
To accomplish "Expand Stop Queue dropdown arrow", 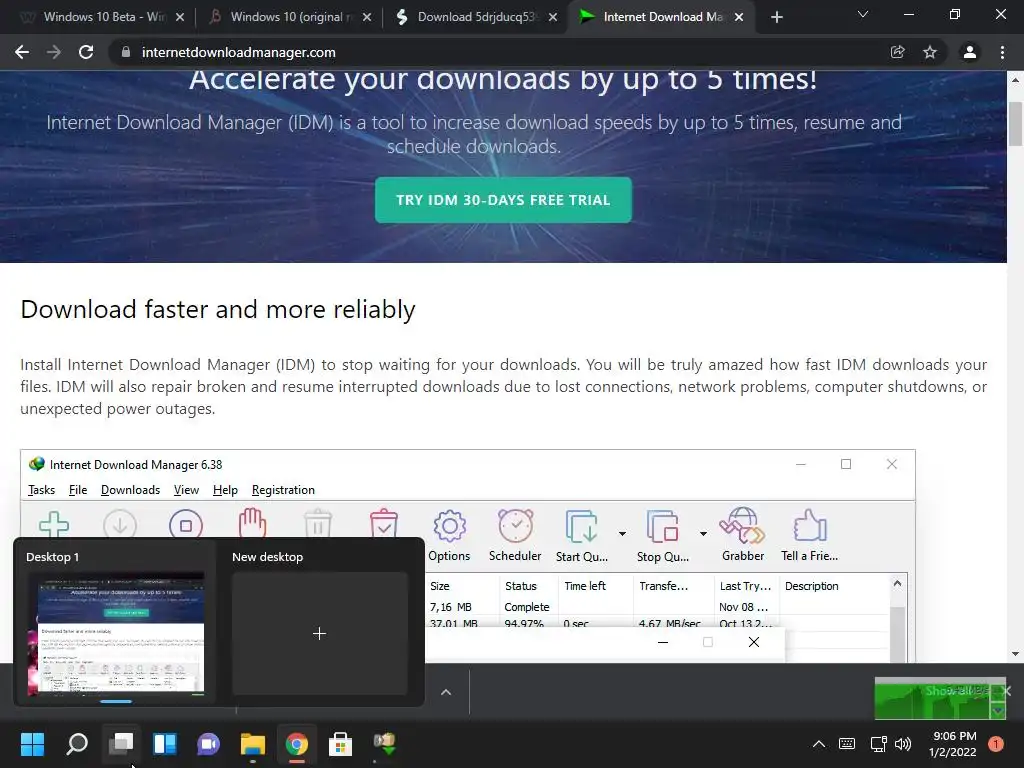I will (x=703, y=534).
